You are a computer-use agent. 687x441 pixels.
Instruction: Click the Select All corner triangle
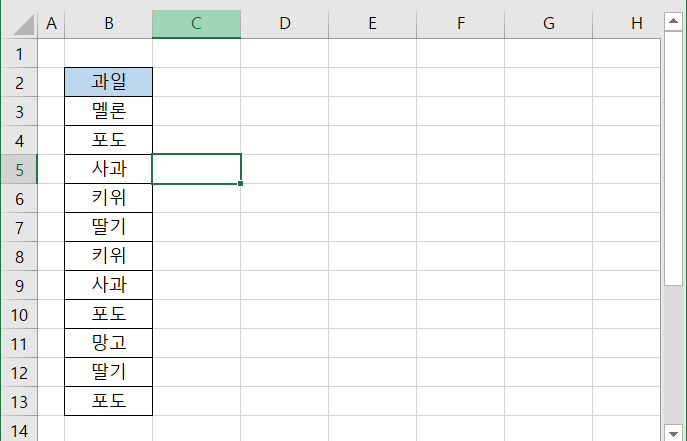pyautogui.click(x=24, y=25)
